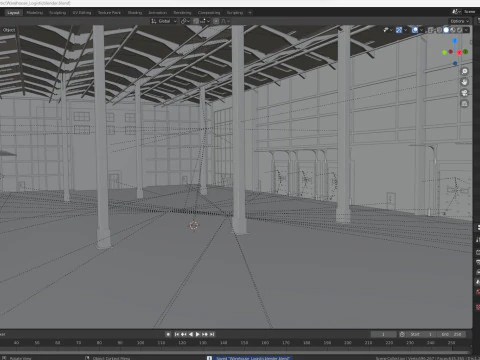Image resolution: width=480 pixels, height=360 pixels.
Task: Open the snapping options dropdown
Action: [205, 21]
